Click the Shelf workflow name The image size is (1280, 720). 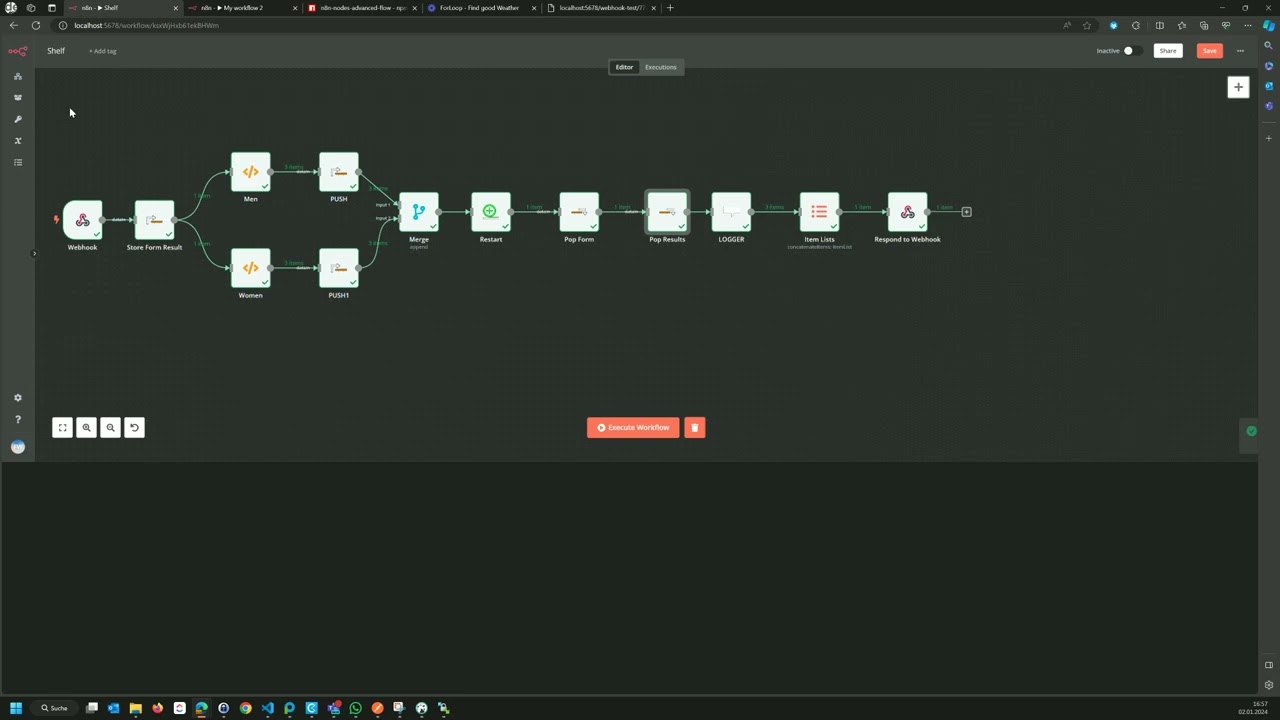56,51
